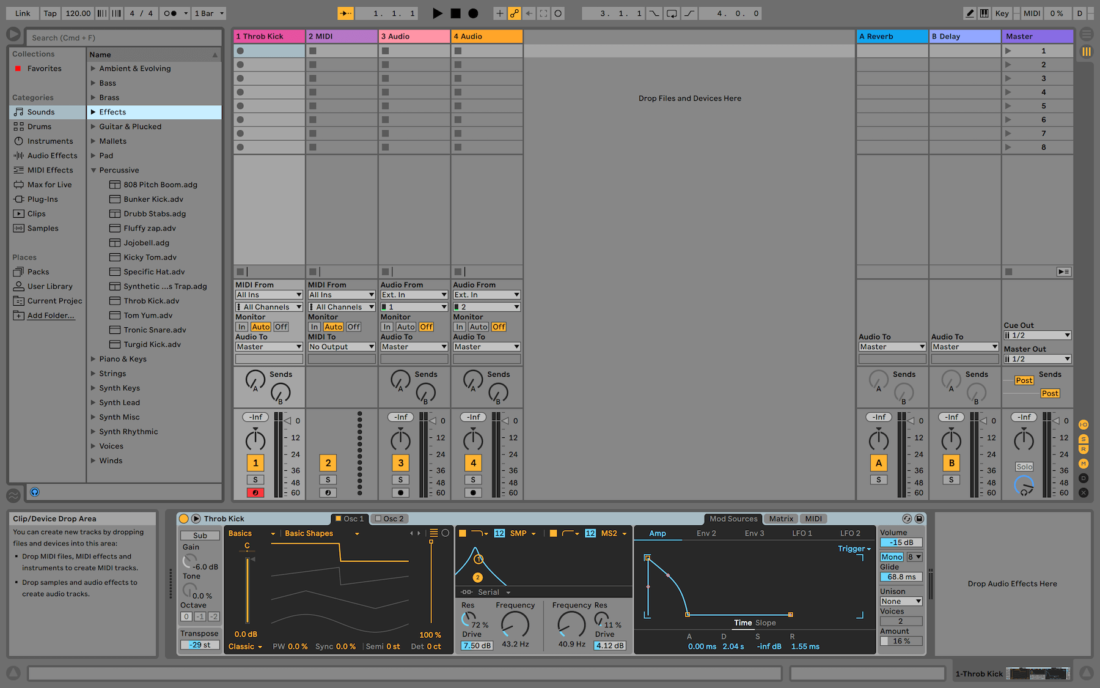
Task: Open Drums category in browser
Action: (x=39, y=127)
